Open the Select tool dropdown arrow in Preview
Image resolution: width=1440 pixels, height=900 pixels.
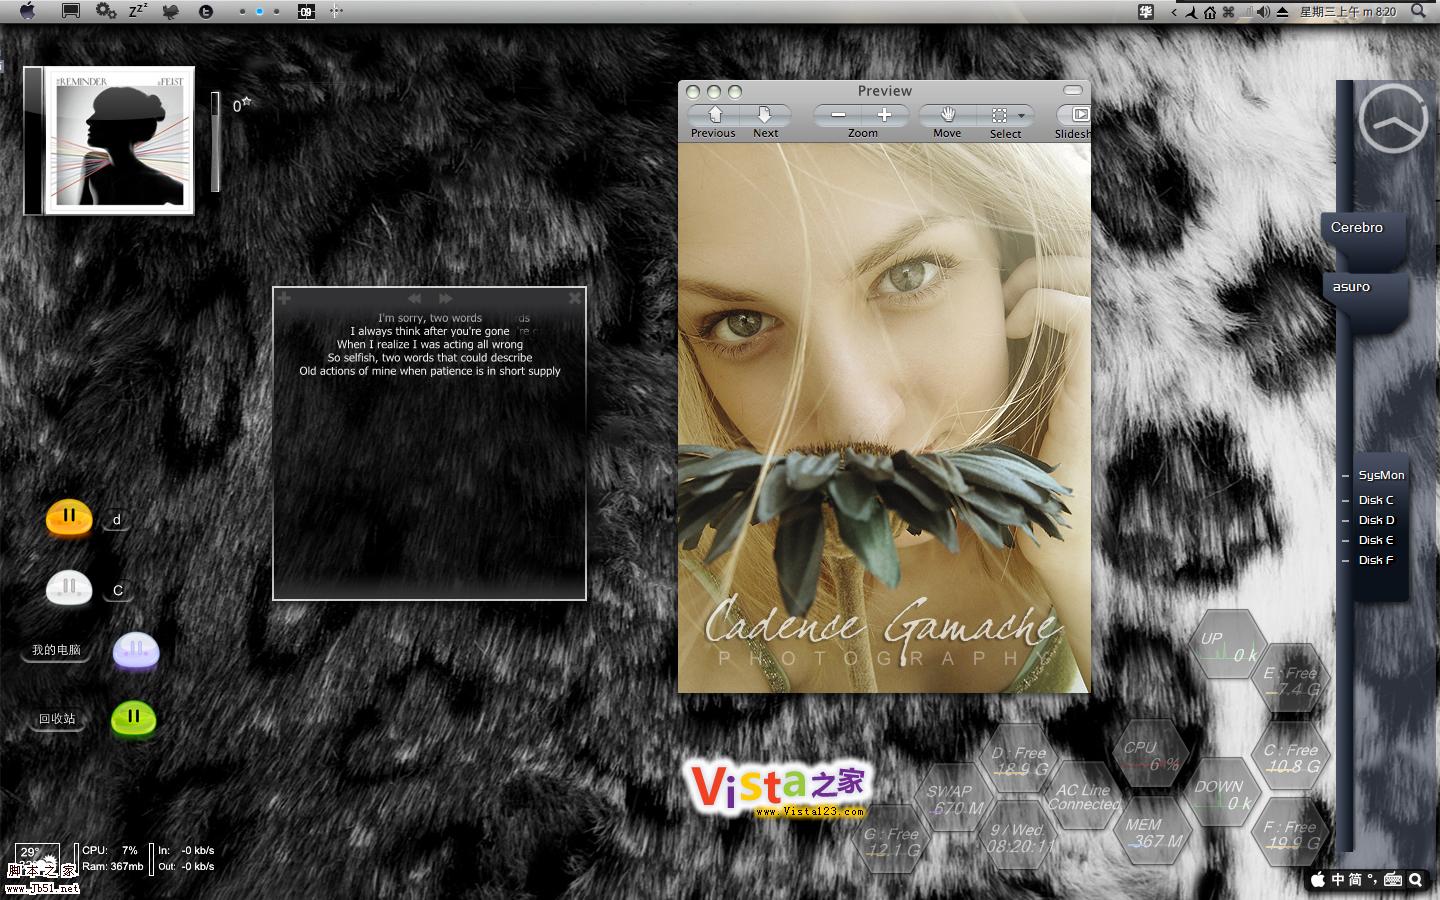pos(1021,116)
